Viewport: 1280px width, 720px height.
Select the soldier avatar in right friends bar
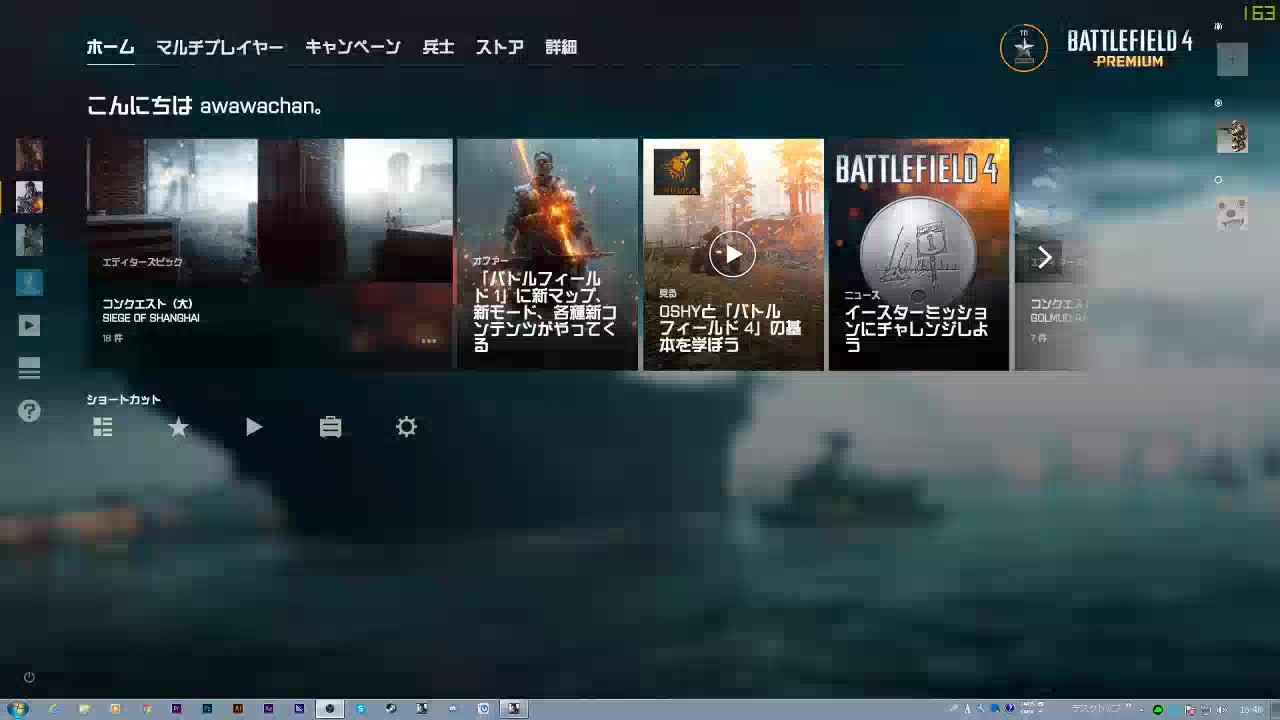click(1232, 137)
